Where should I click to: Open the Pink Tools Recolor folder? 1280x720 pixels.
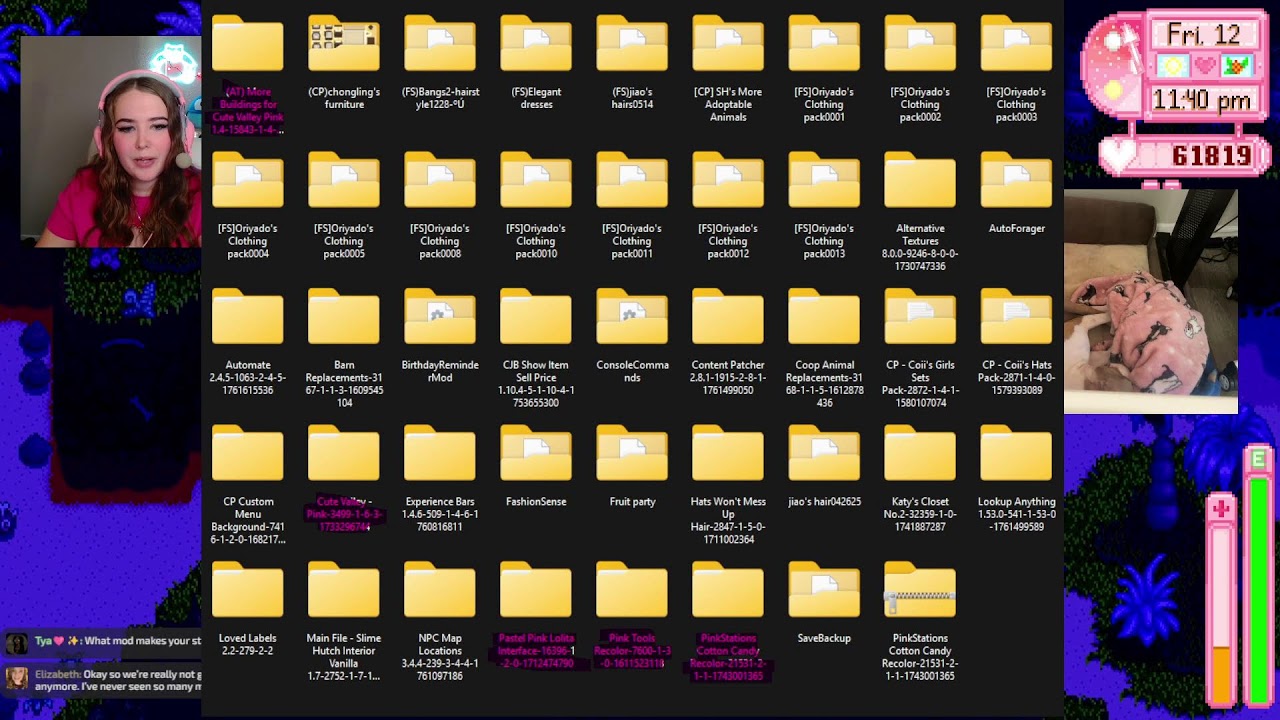(x=632, y=591)
